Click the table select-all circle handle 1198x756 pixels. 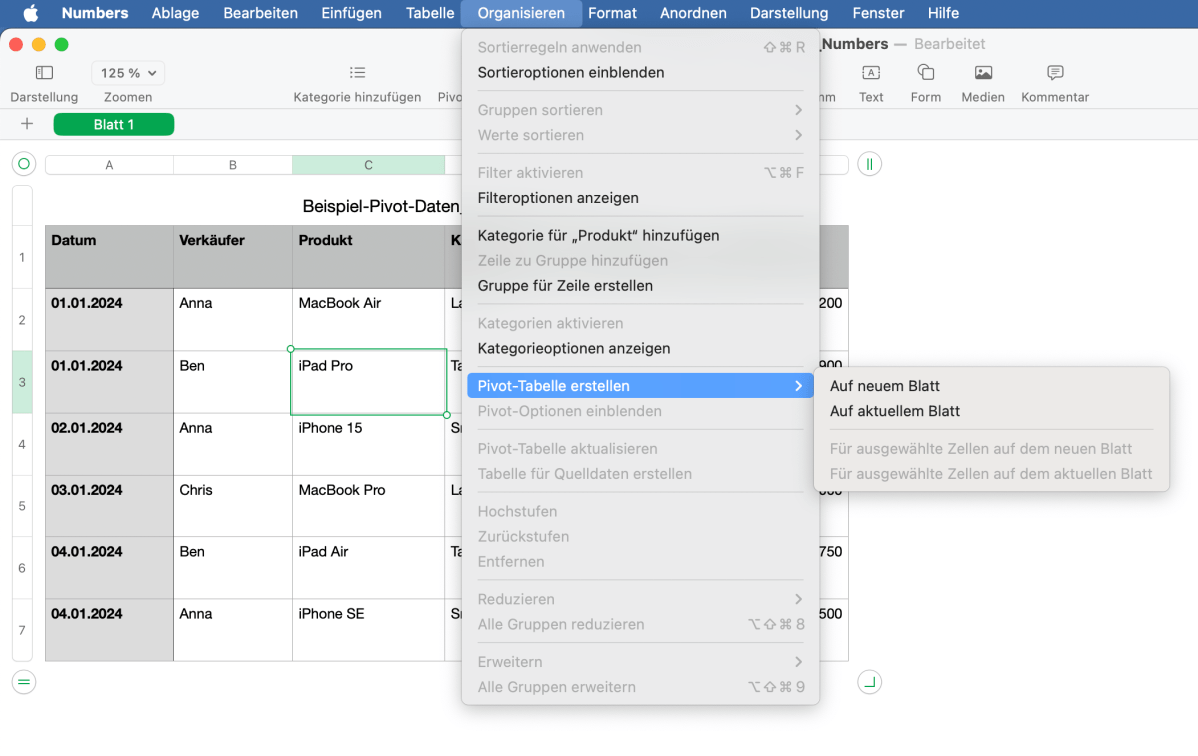click(x=24, y=164)
